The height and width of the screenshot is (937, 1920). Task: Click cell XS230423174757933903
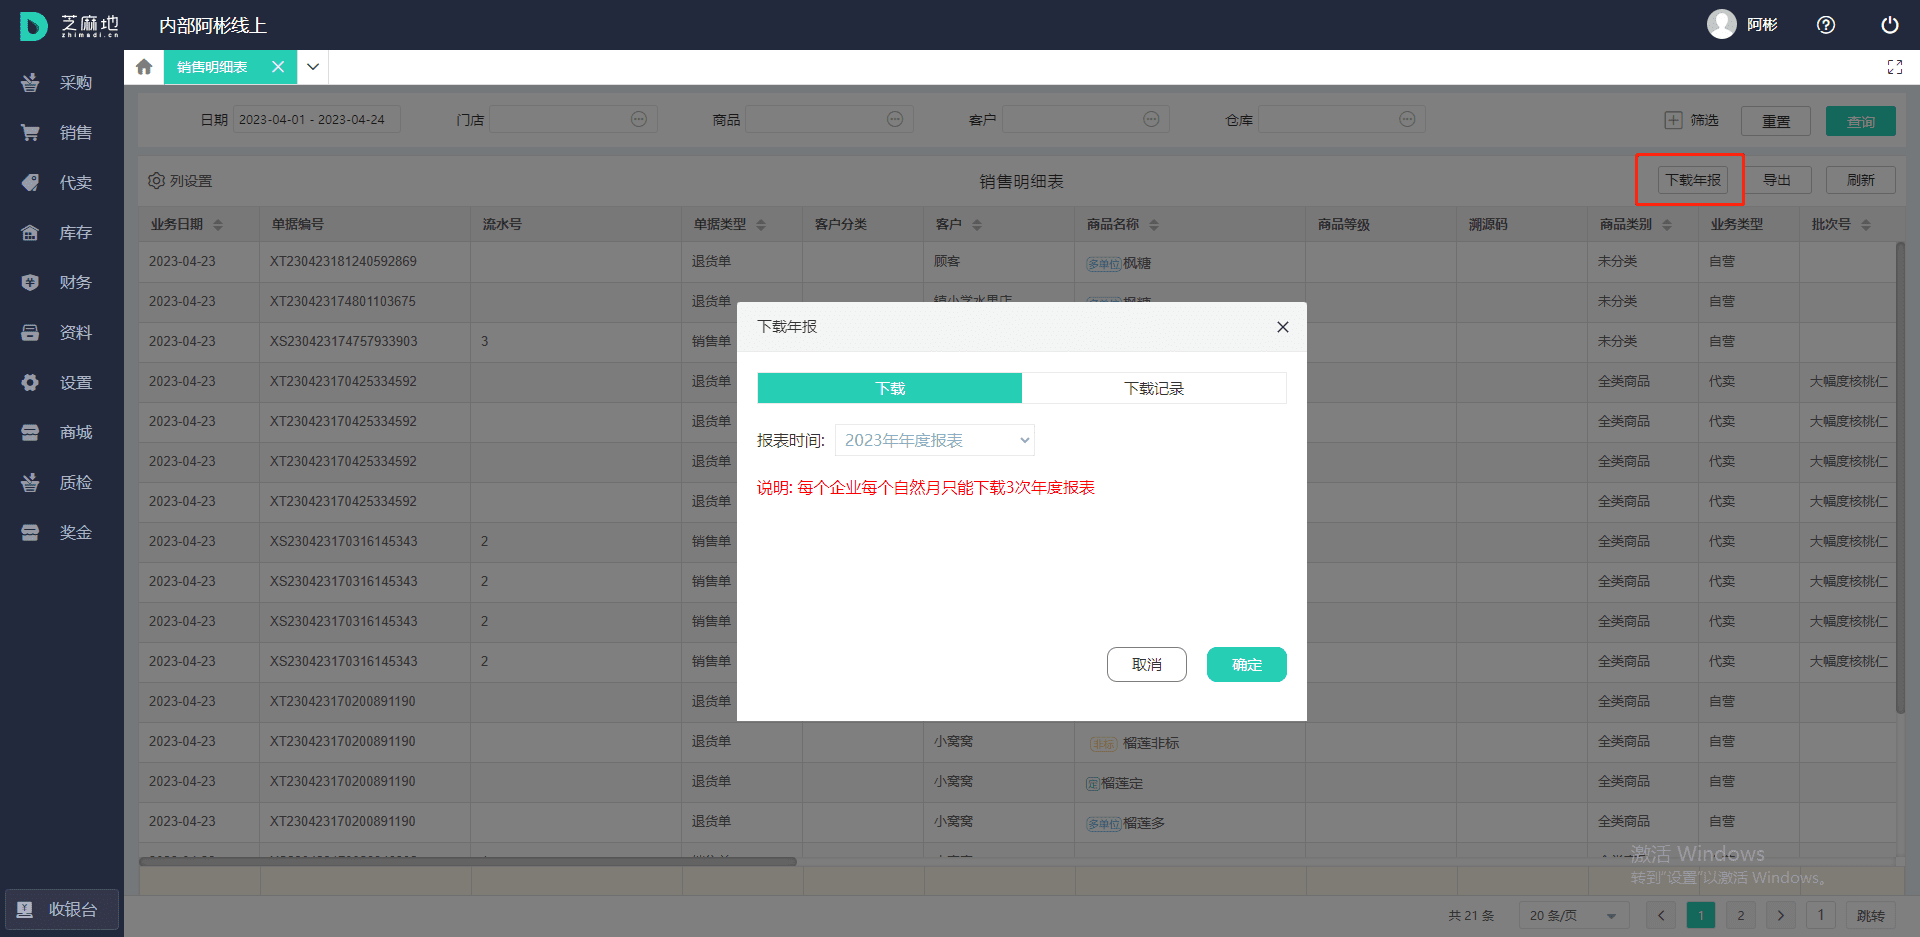343,342
